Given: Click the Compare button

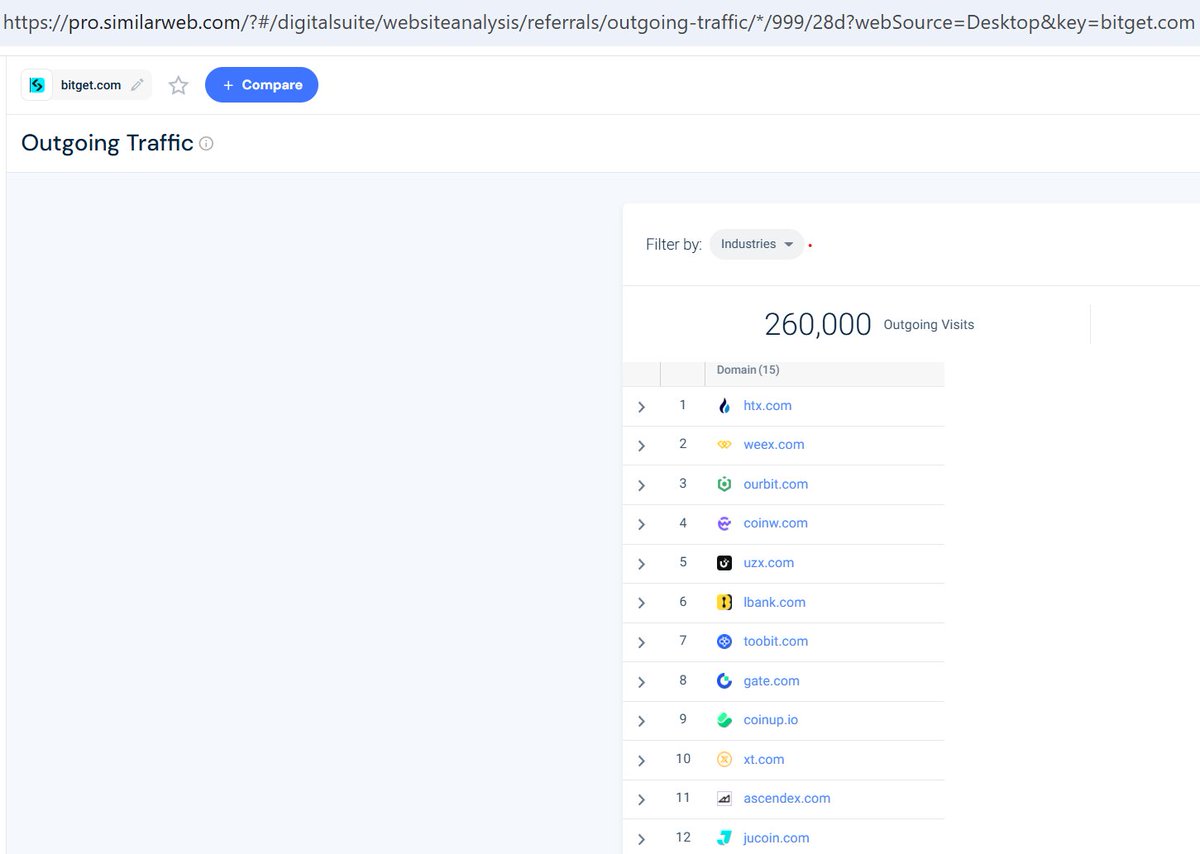Looking at the screenshot, I should click(x=261, y=85).
